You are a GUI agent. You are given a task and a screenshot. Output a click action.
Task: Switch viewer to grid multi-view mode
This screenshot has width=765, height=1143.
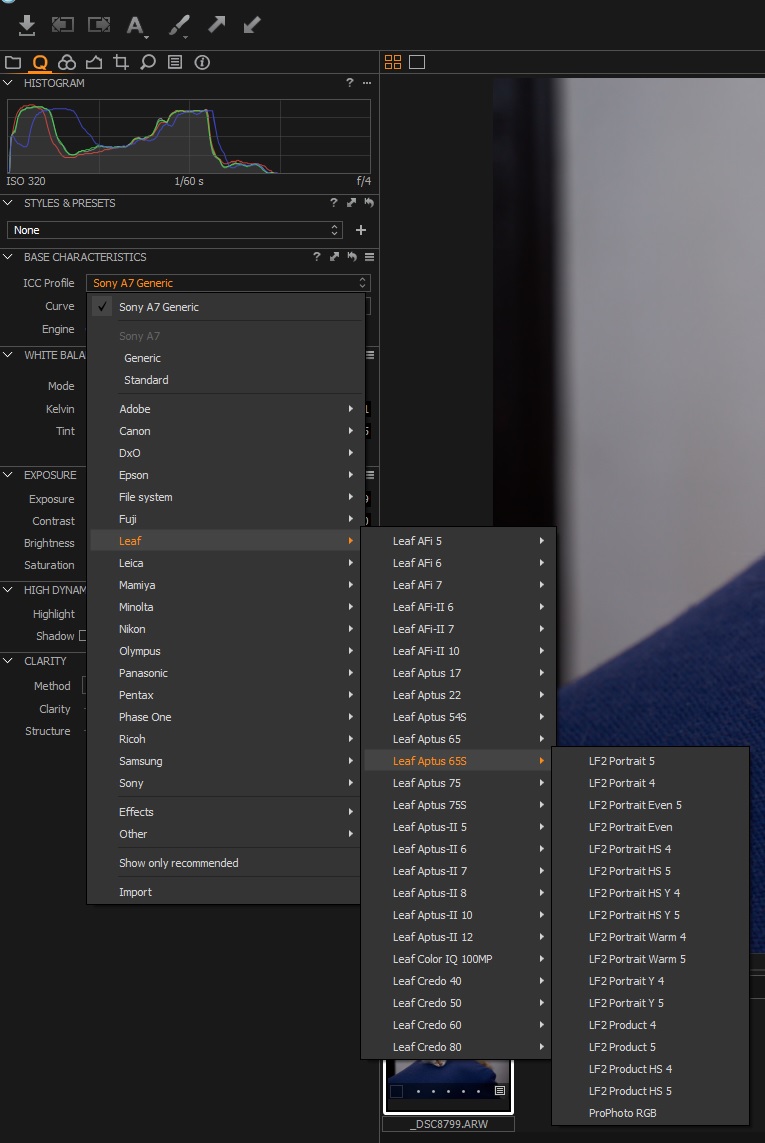[393, 62]
